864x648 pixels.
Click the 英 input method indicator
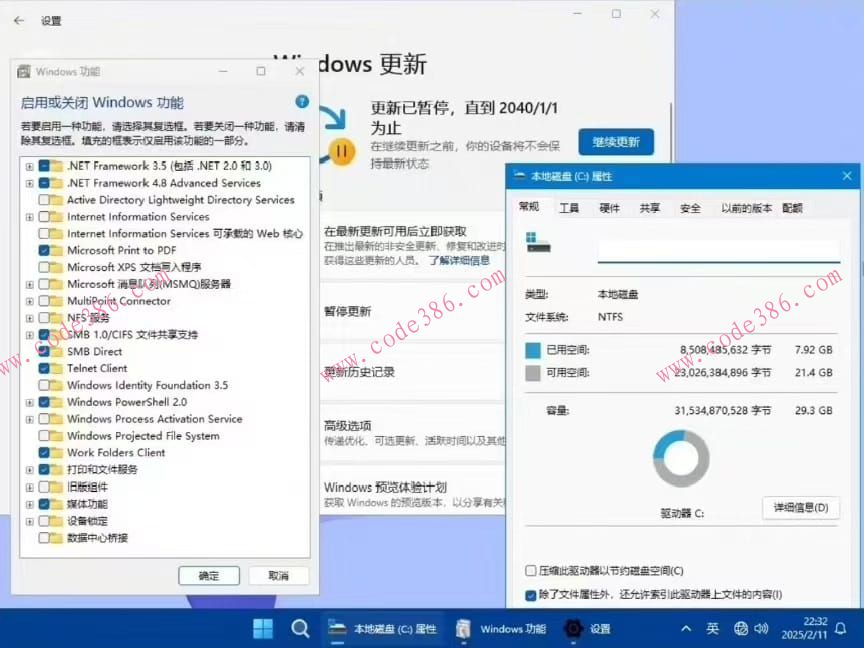pos(712,628)
